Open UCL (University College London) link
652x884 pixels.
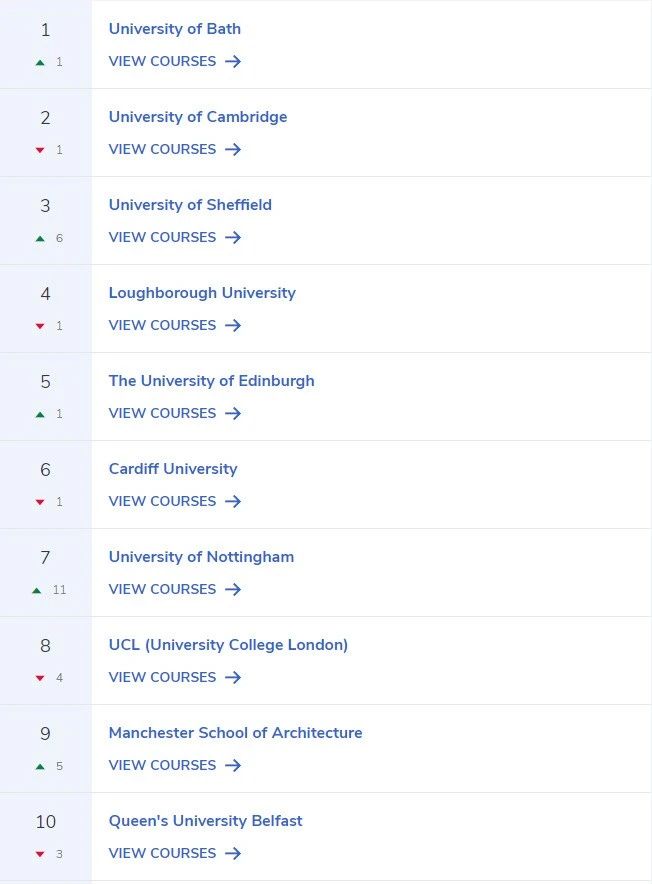228,645
